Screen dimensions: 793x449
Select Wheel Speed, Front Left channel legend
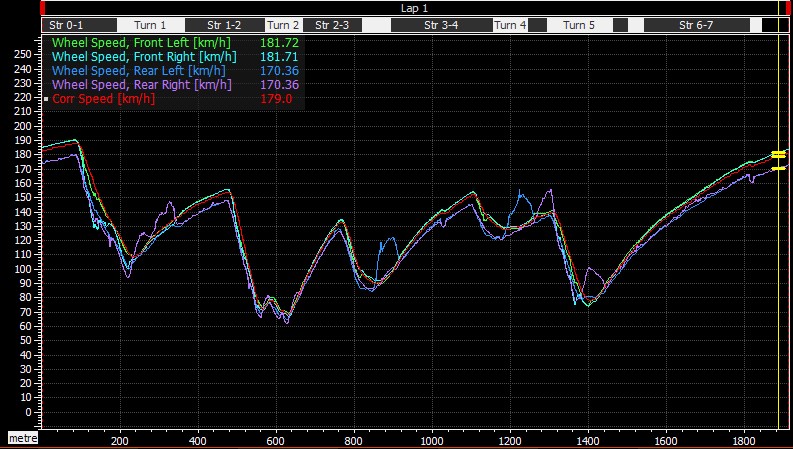[x=141, y=43]
